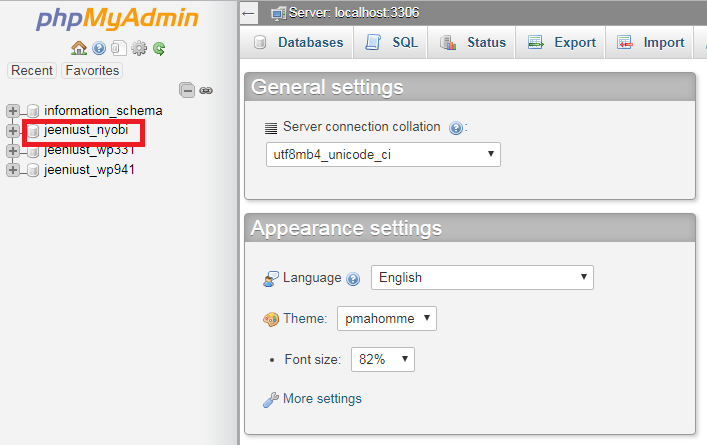Click the More settings link
The height and width of the screenshot is (445, 707).
tap(322, 399)
